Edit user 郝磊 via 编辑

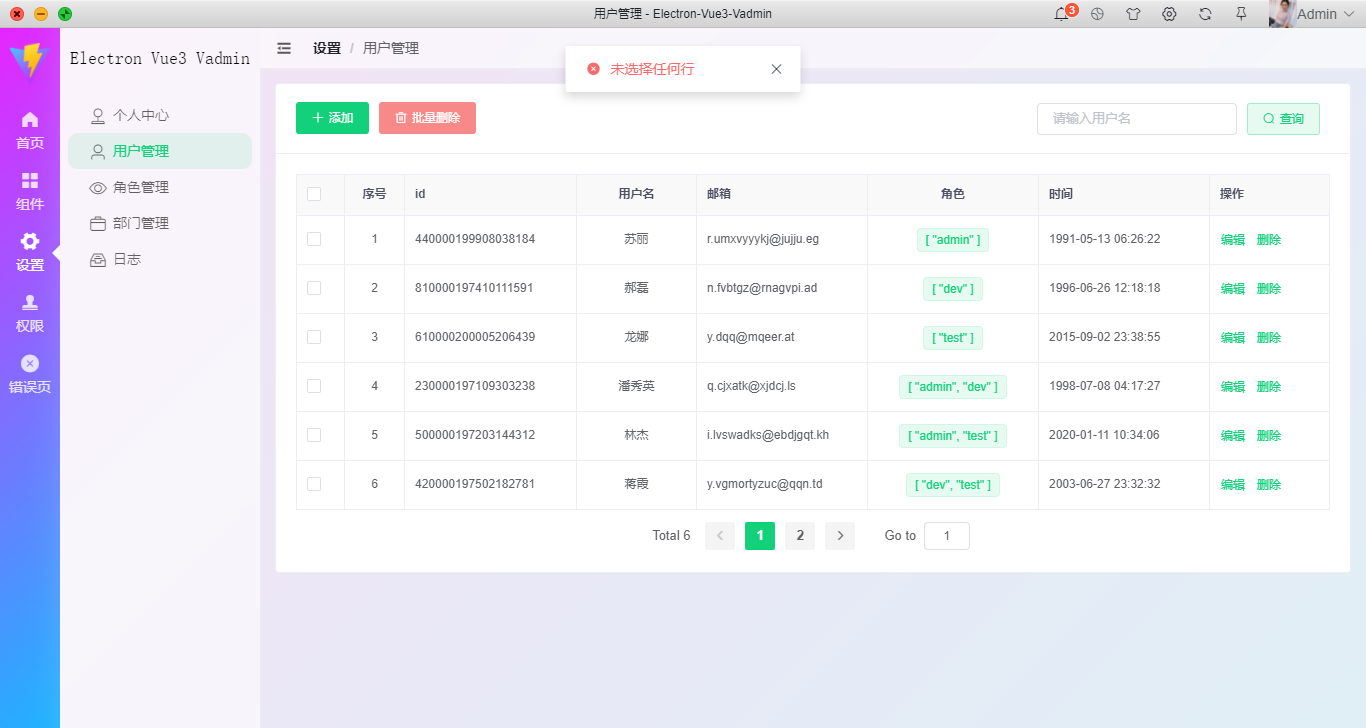coord(1233,289)
